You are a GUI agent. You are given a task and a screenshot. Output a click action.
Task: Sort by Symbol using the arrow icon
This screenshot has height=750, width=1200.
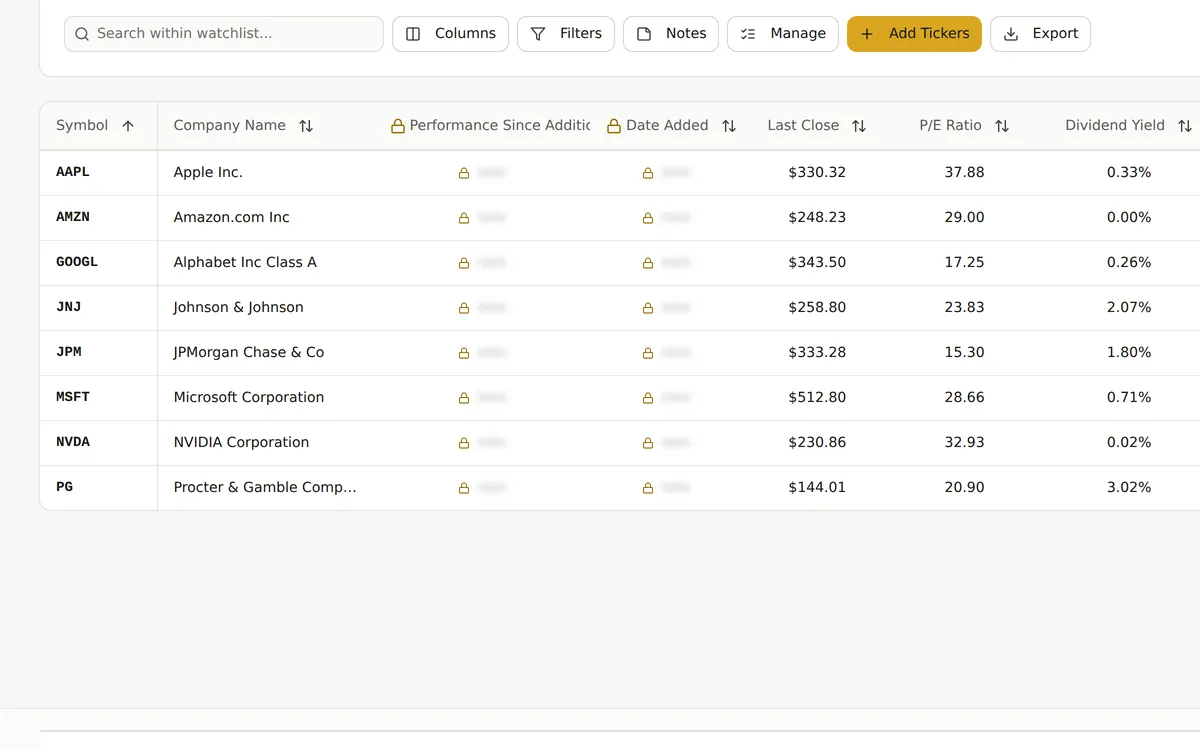click(x=128, y=126)
